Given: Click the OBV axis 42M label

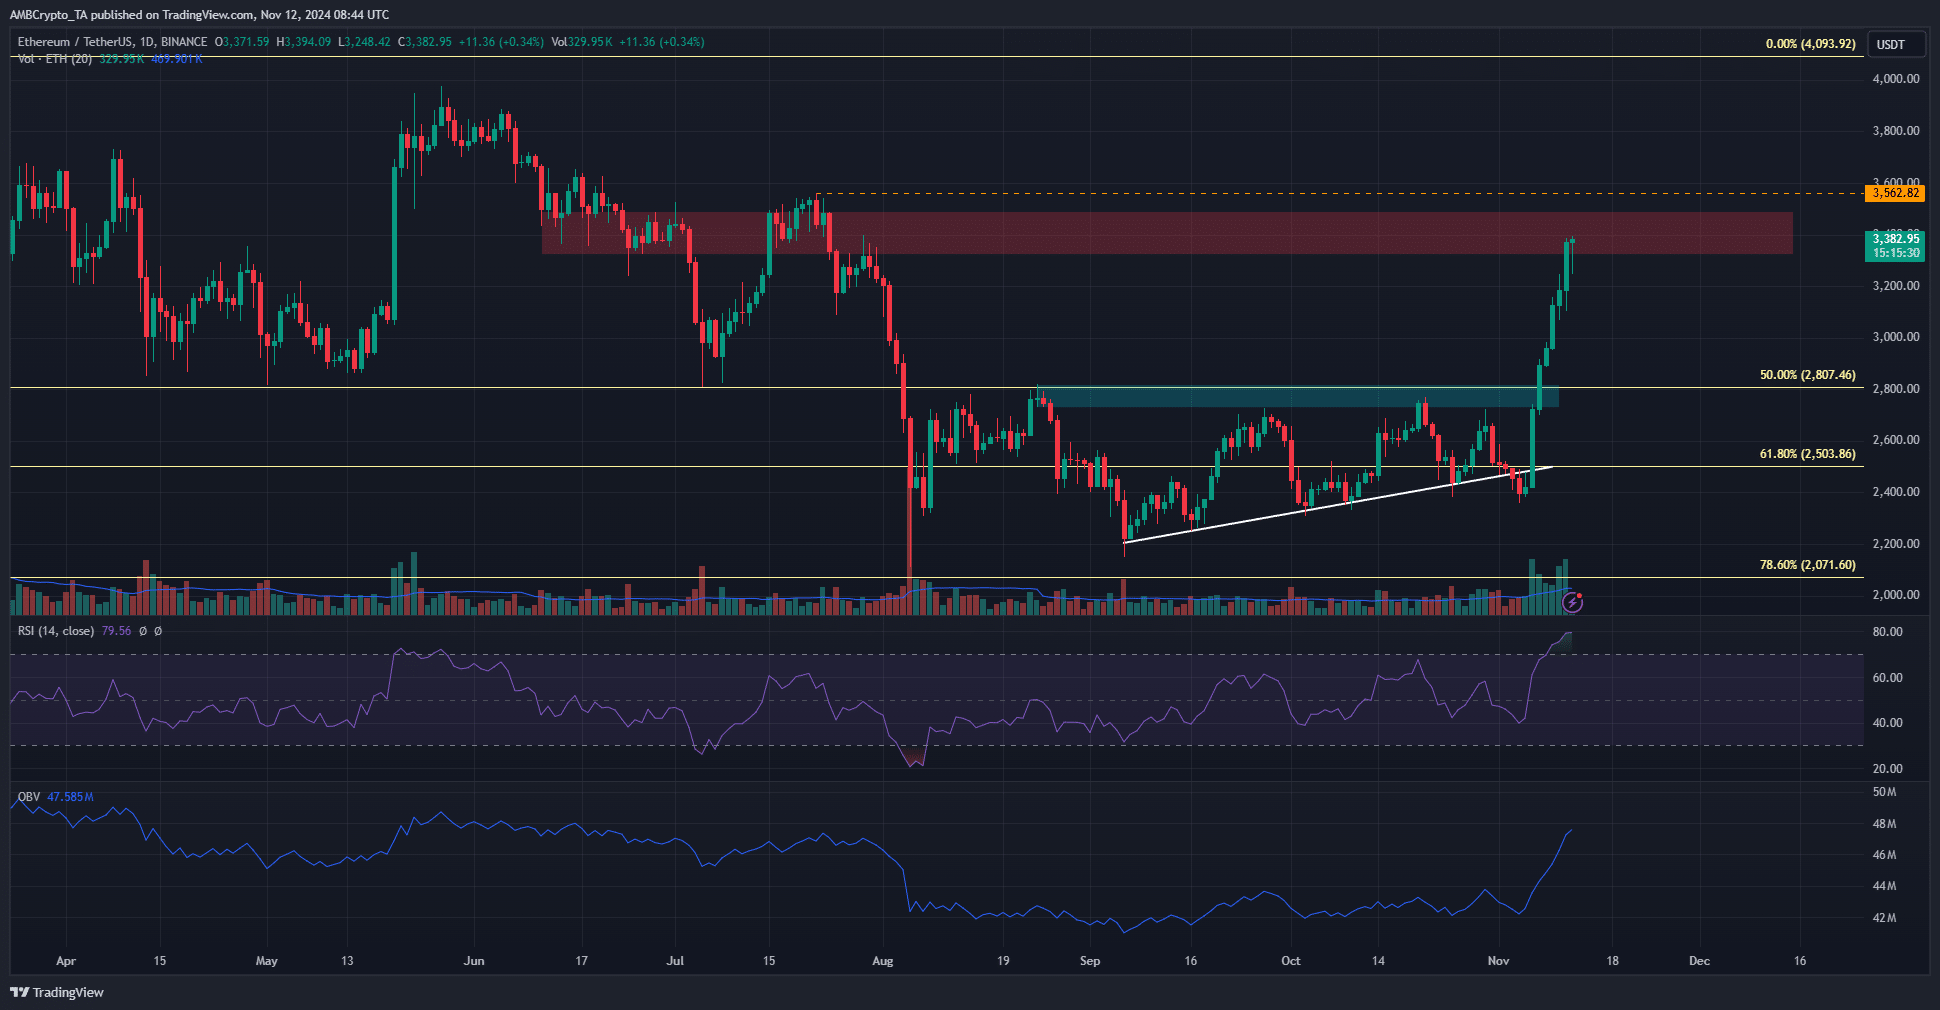Looking at the screenshot, I should [1884, 918].
